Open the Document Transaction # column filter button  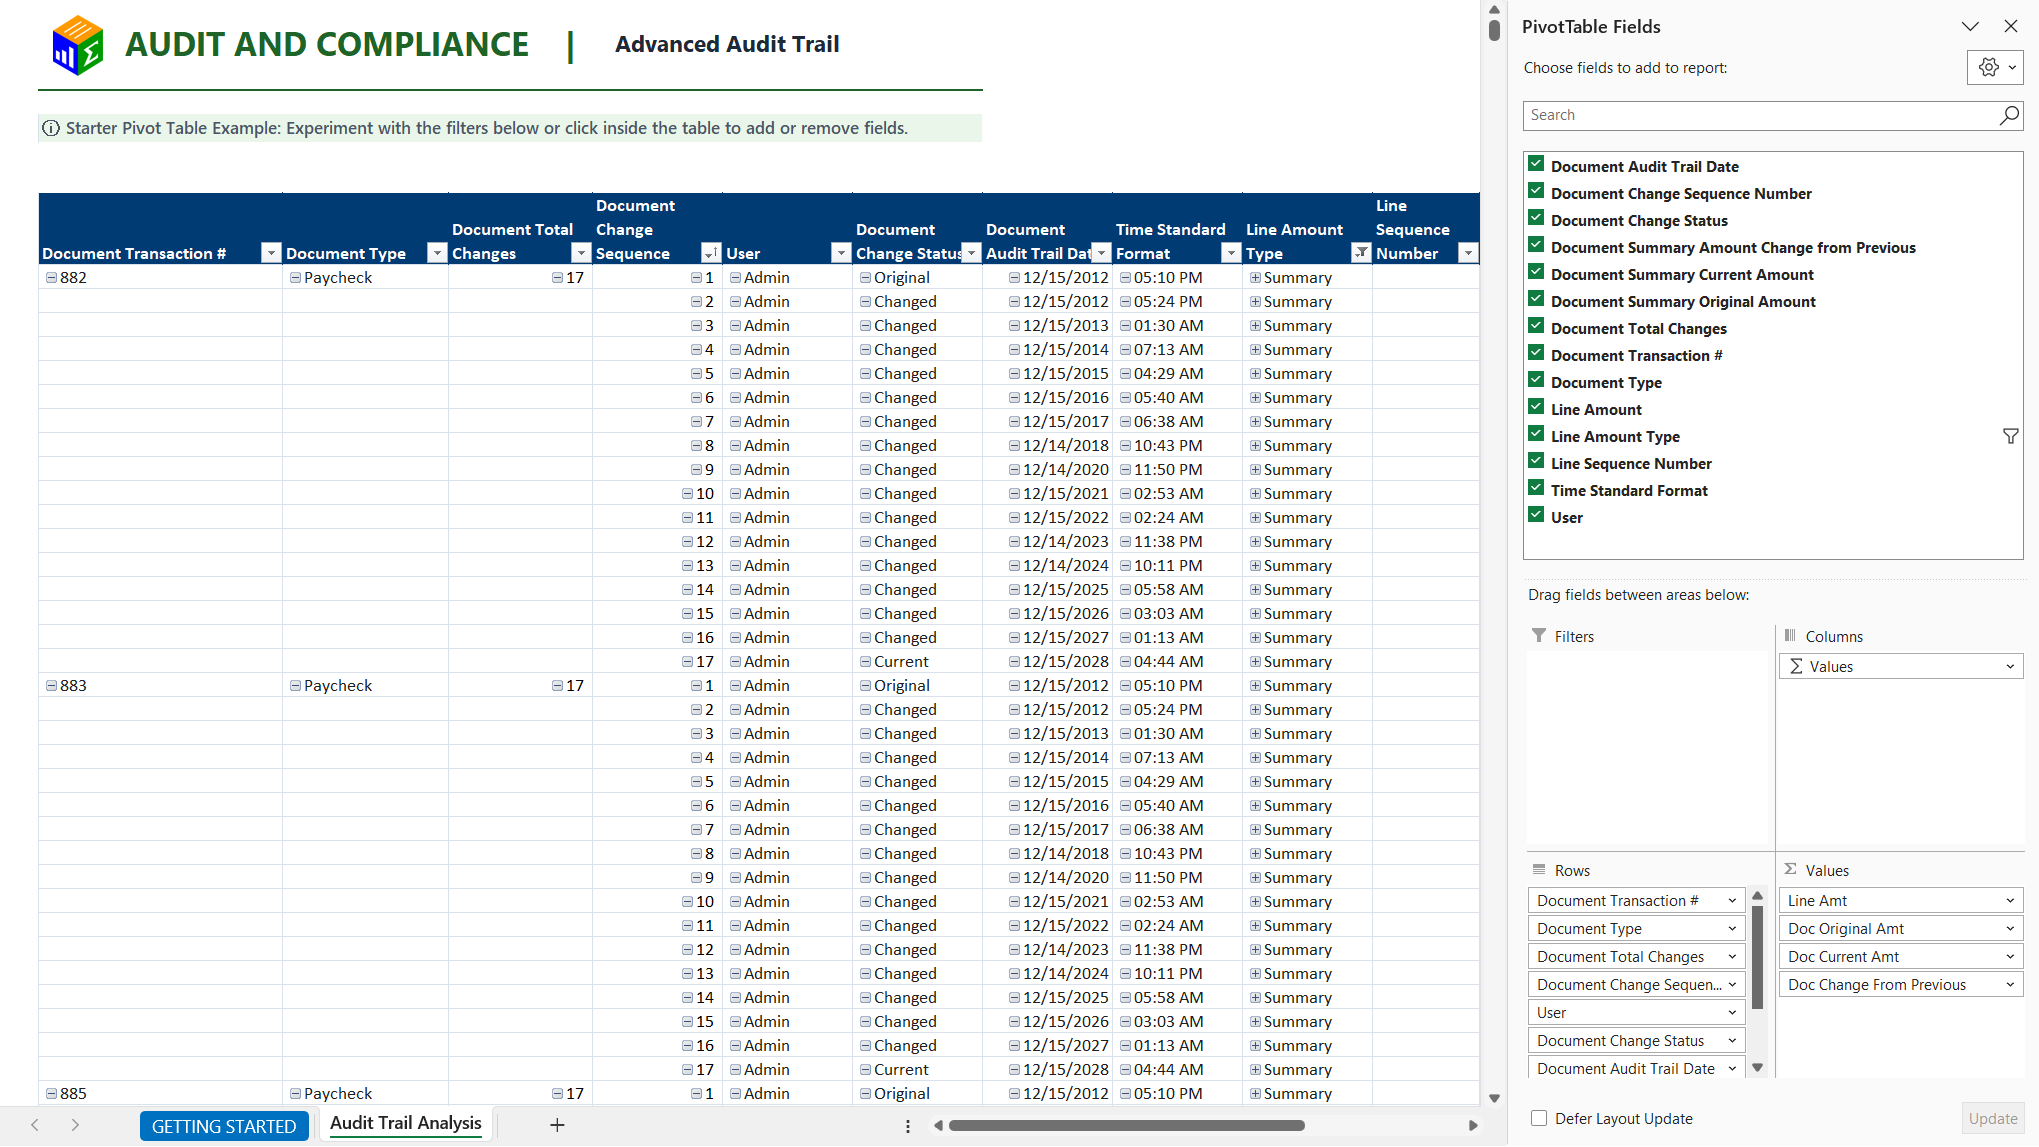coord(271,253)
